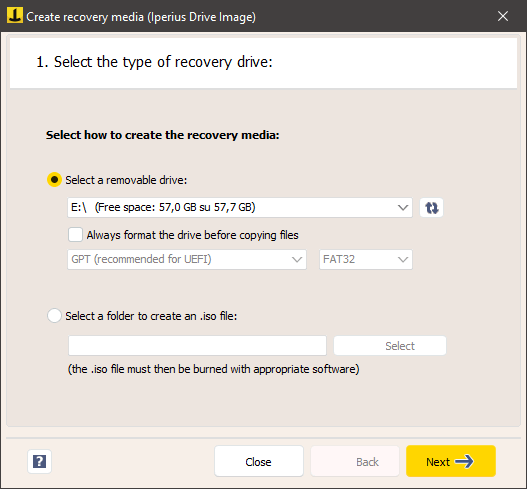This screenshot has height=489, width=527.
Task: Click the iso folder path input field
Action: pos(197,345)
